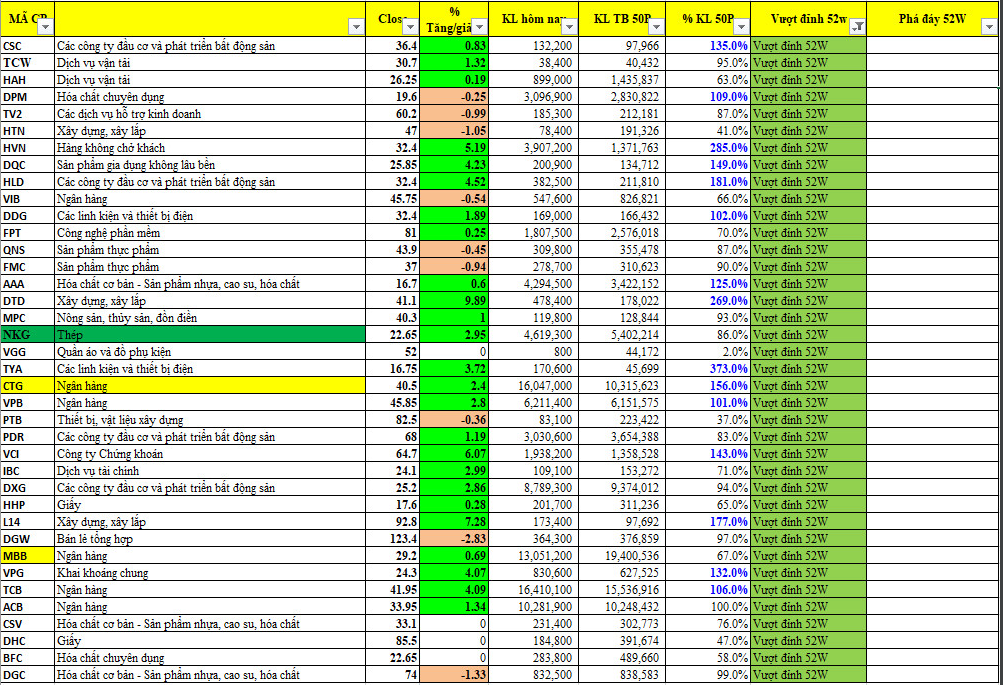
Task: Click the Vượt đỉnh 52W cell in CSC row
Action: coord(808,46)
